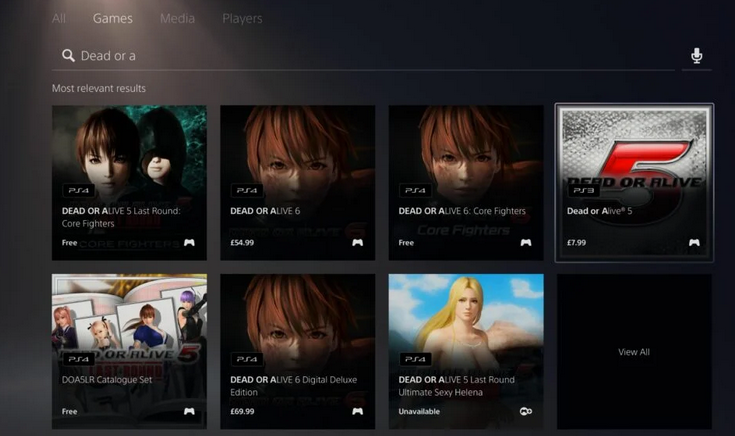
Task: Switch to the Players tab
Action: pos(242,18)
